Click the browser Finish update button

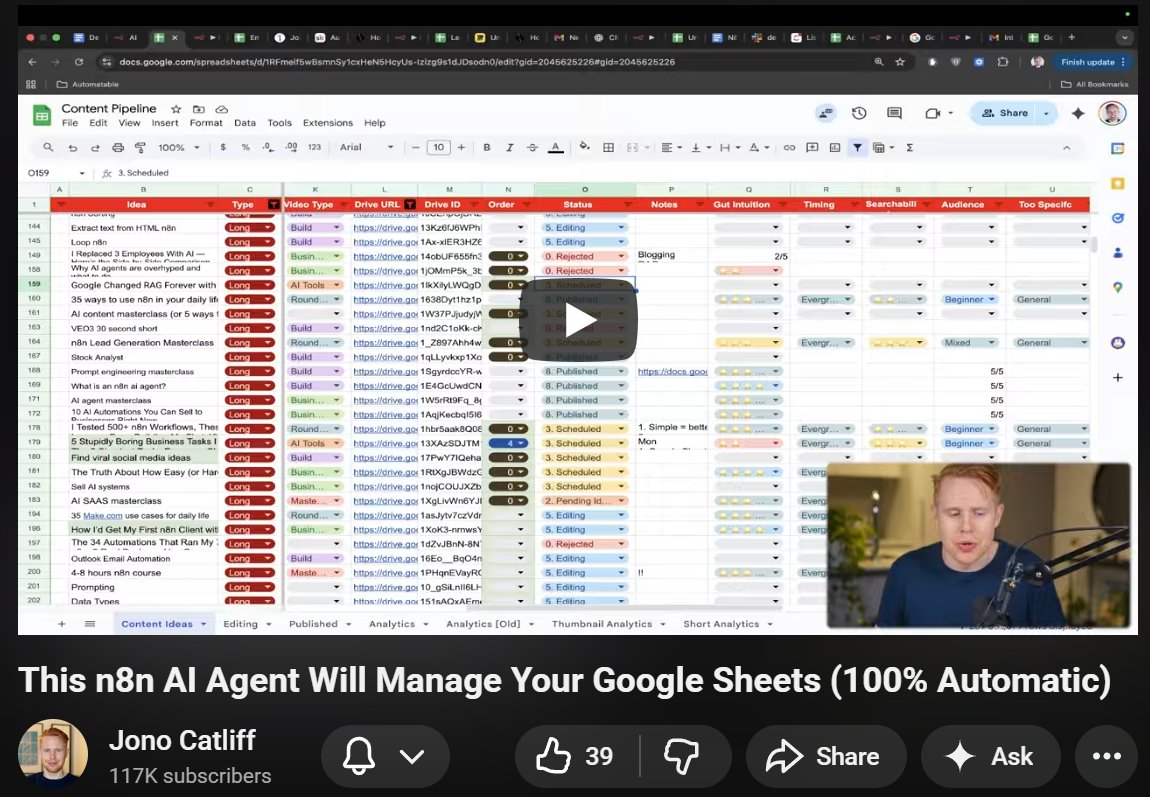click(1093, 62)
